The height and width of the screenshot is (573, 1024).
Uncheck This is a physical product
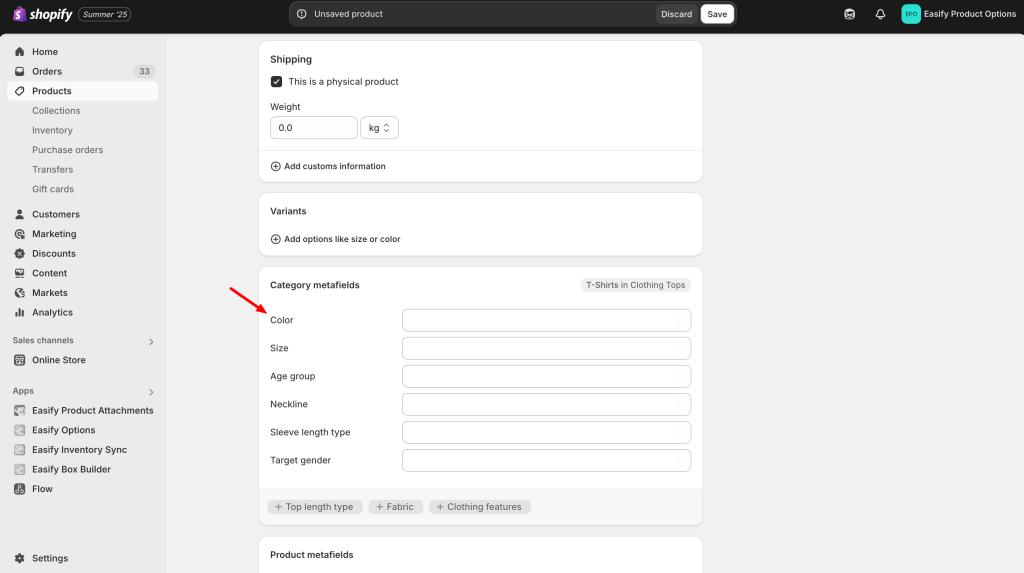[276, 82]
